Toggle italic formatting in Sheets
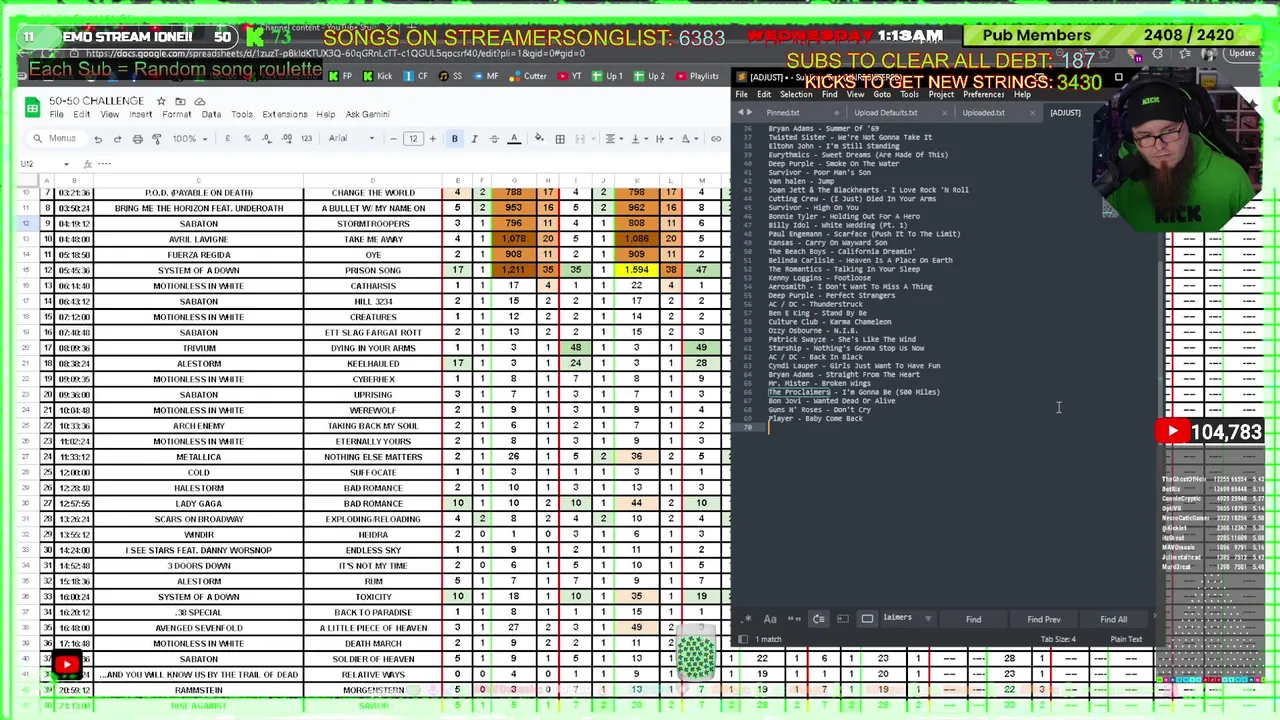 click(474, 139)
